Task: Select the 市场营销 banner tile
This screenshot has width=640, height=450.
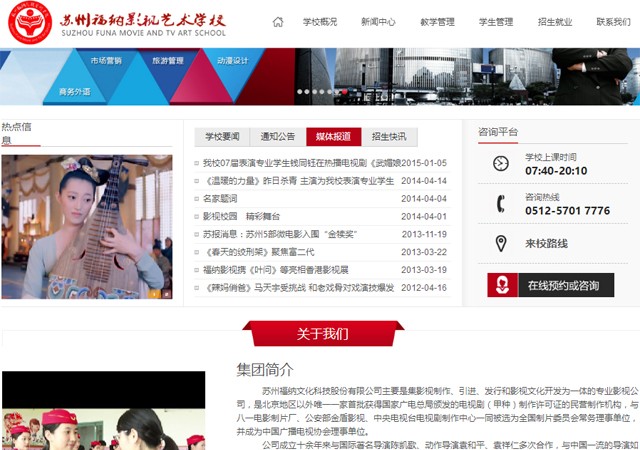Action: tap(106, 61)
